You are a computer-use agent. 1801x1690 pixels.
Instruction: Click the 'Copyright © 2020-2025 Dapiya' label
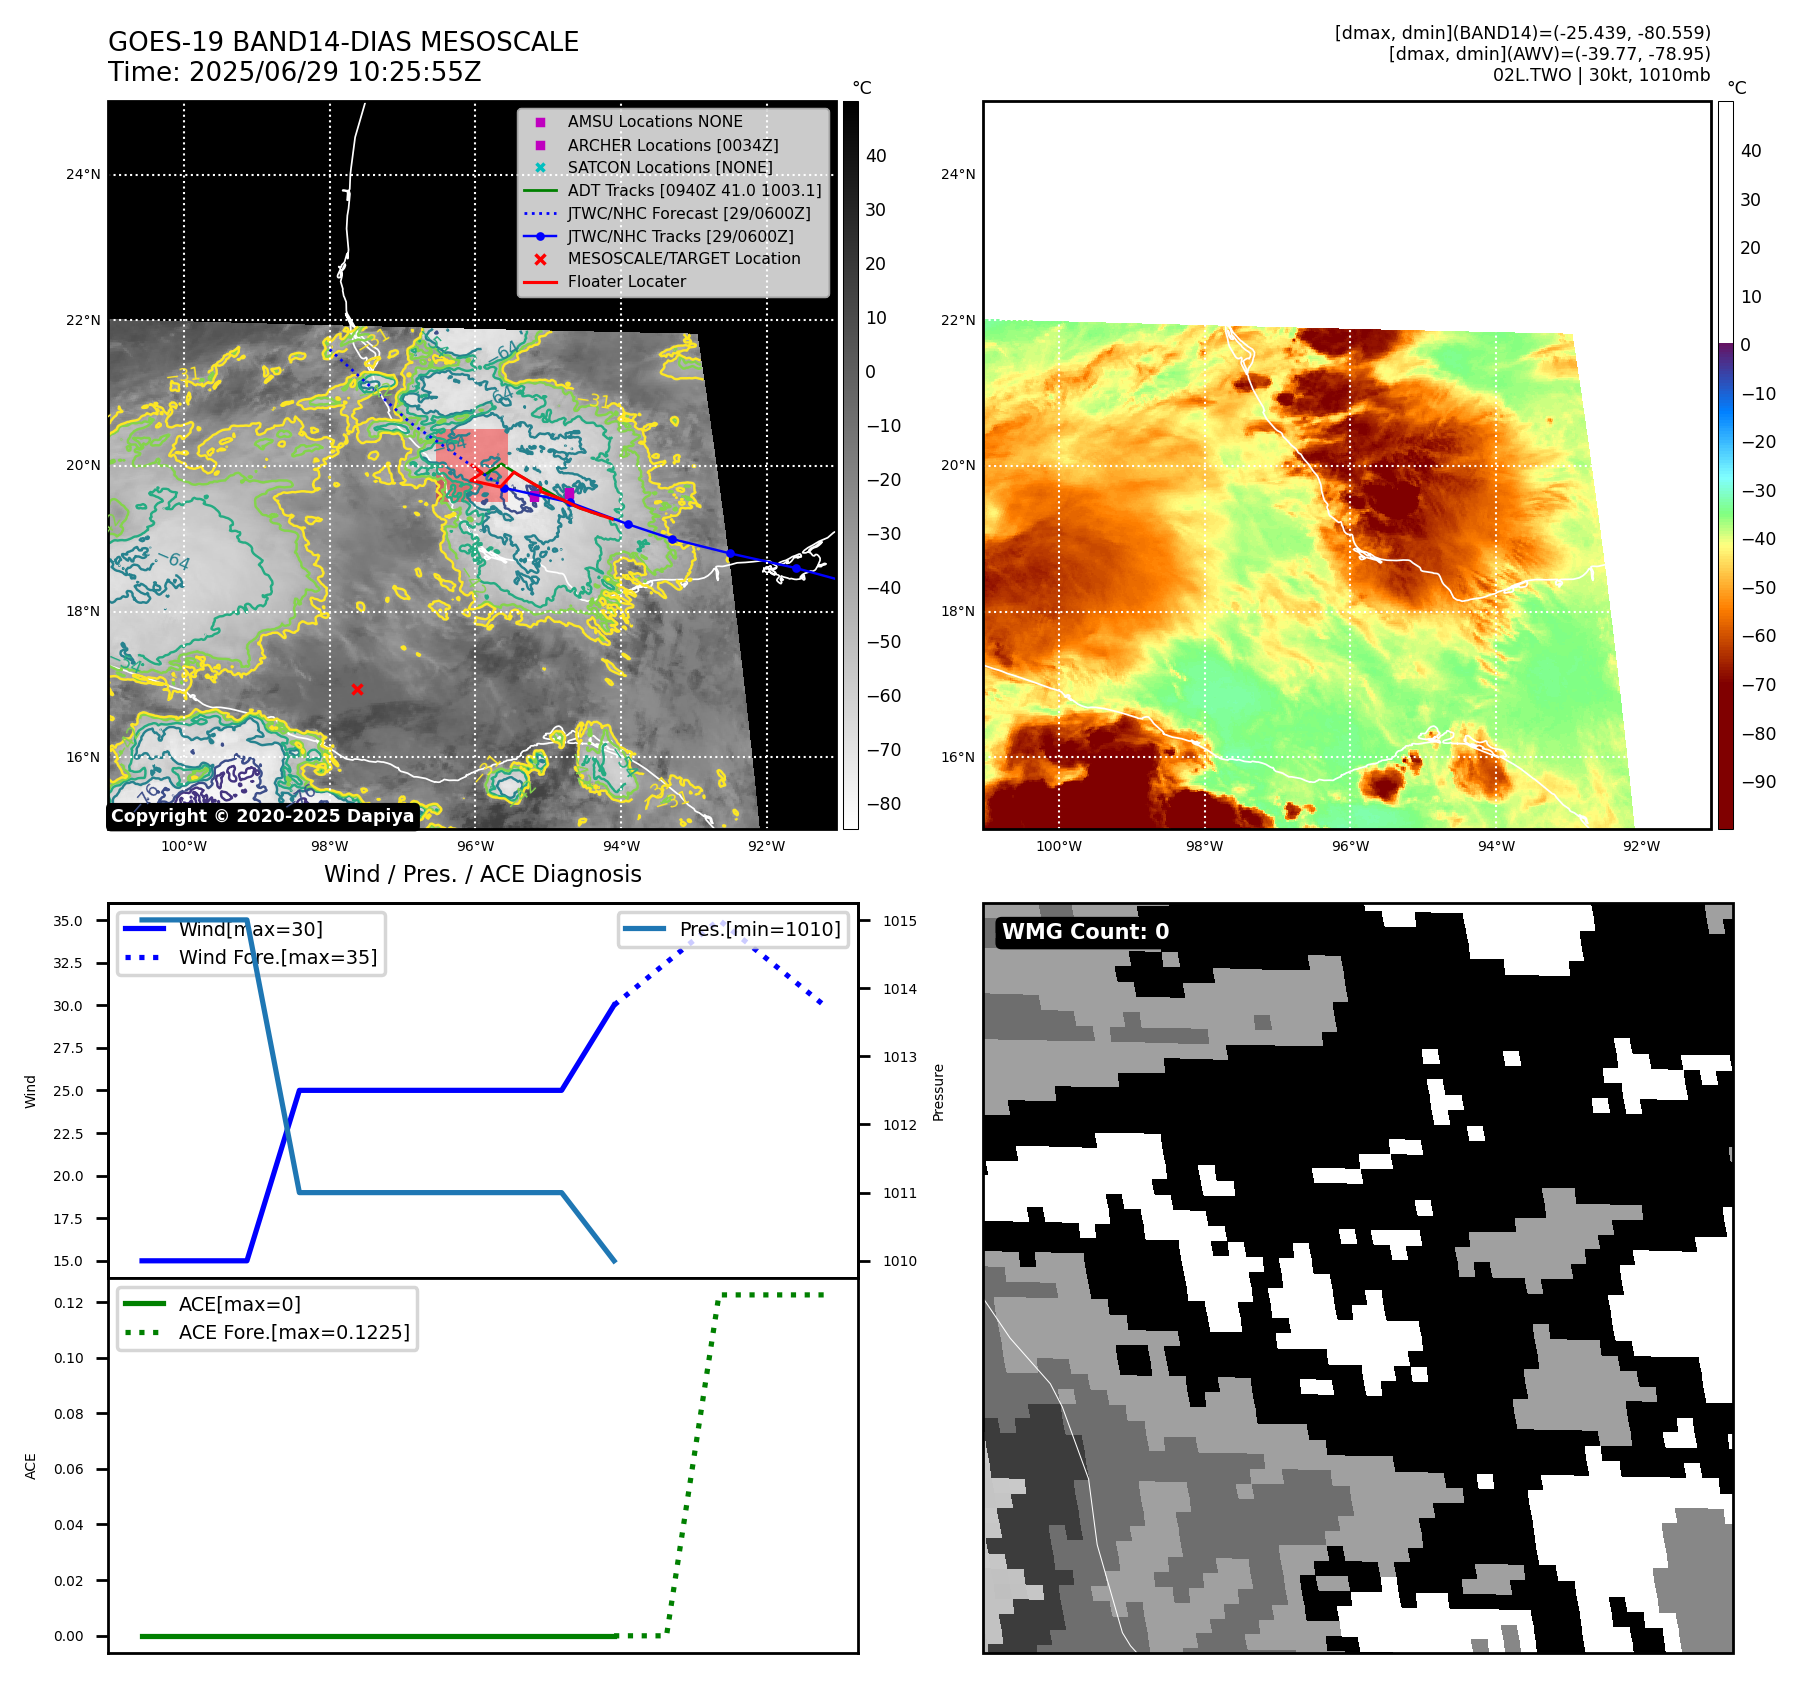(262, 816)
